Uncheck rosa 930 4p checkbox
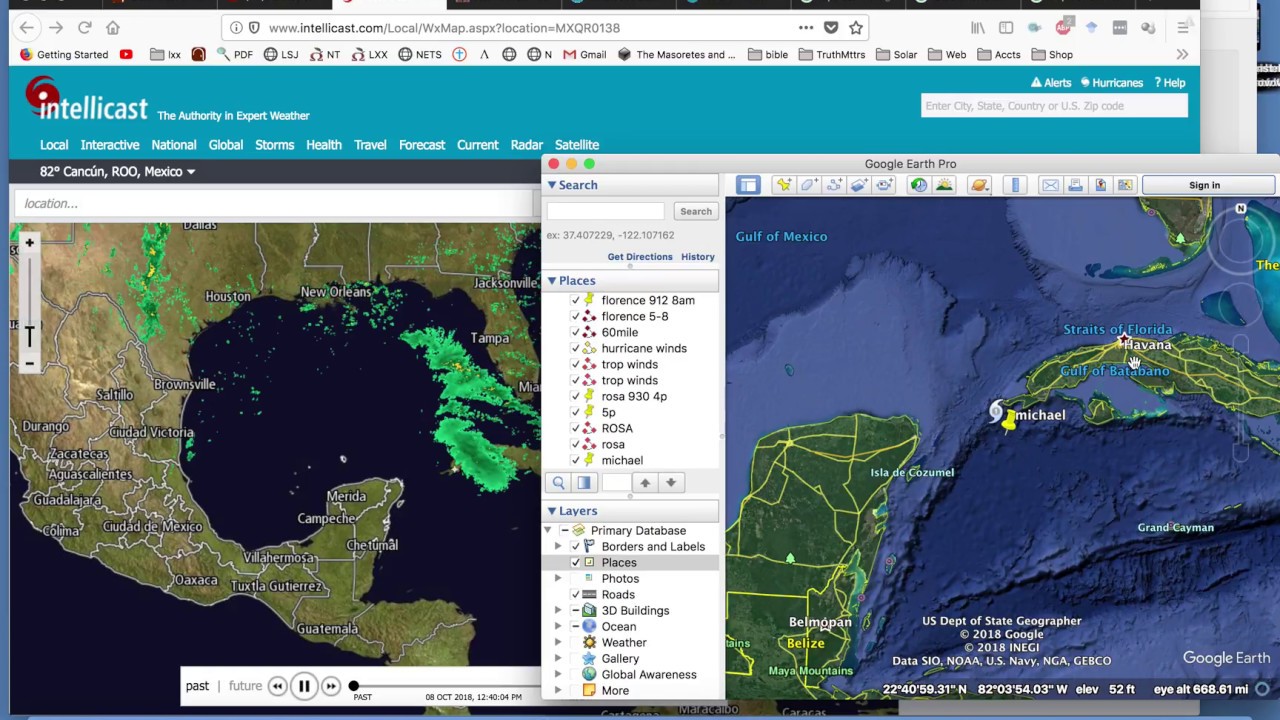1280x720 pixels. coord(575,396)
